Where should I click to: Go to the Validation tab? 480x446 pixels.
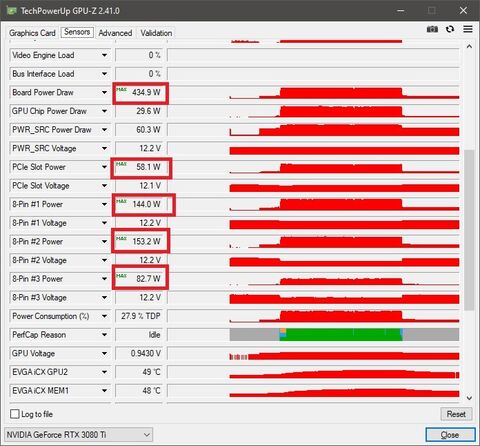(156, 33)
